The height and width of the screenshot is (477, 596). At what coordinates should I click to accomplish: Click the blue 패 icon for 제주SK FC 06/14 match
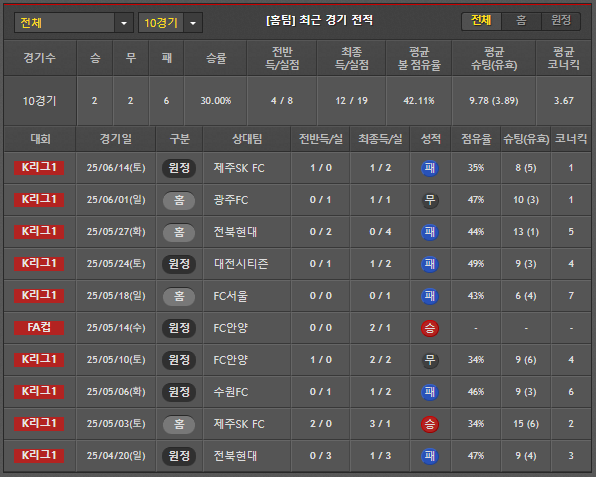430,168
